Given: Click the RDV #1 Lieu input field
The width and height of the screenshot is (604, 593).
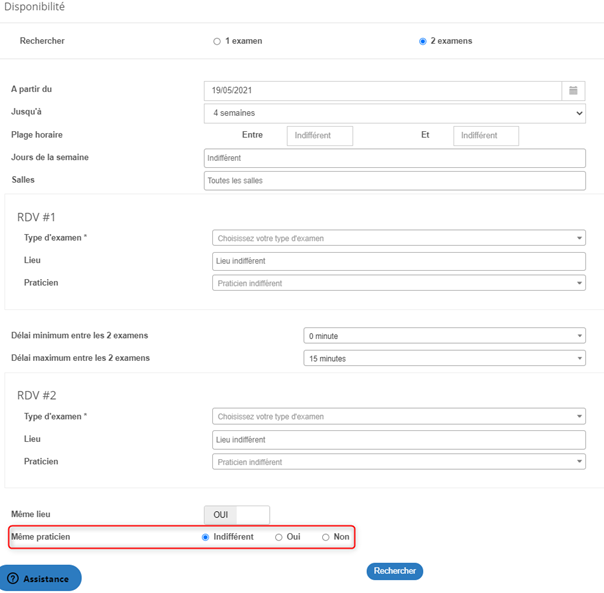Looking at the screenshot, I should point(398,261).
